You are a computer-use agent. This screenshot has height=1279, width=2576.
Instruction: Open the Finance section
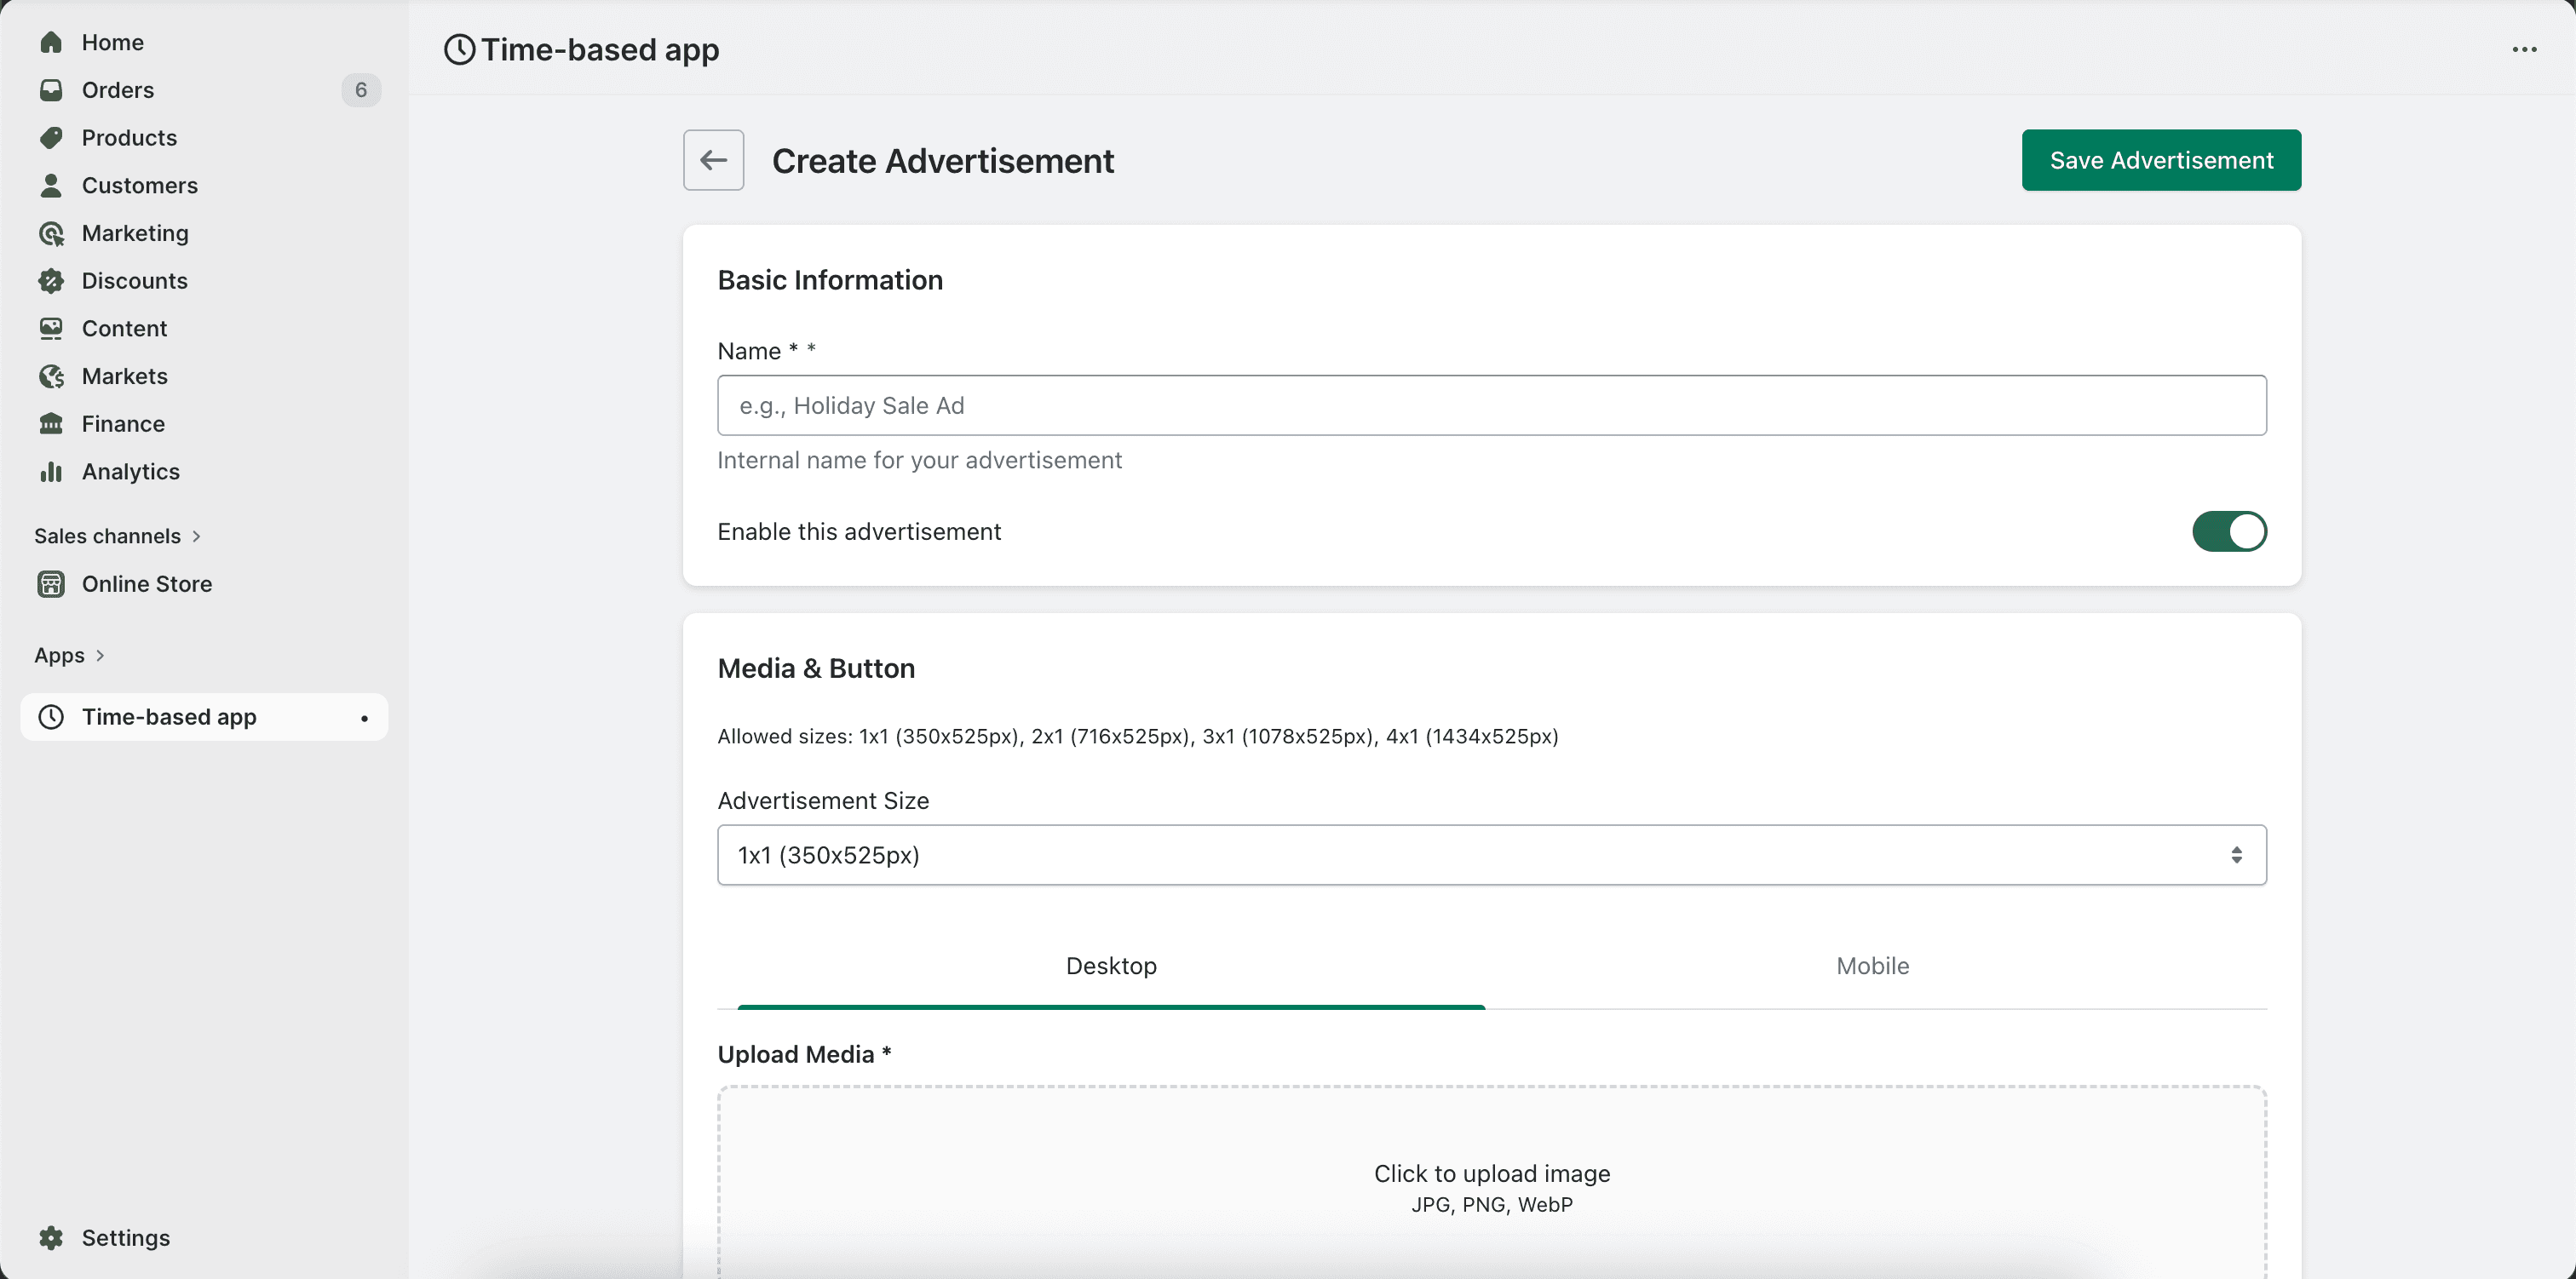click(x=123, y=423)
